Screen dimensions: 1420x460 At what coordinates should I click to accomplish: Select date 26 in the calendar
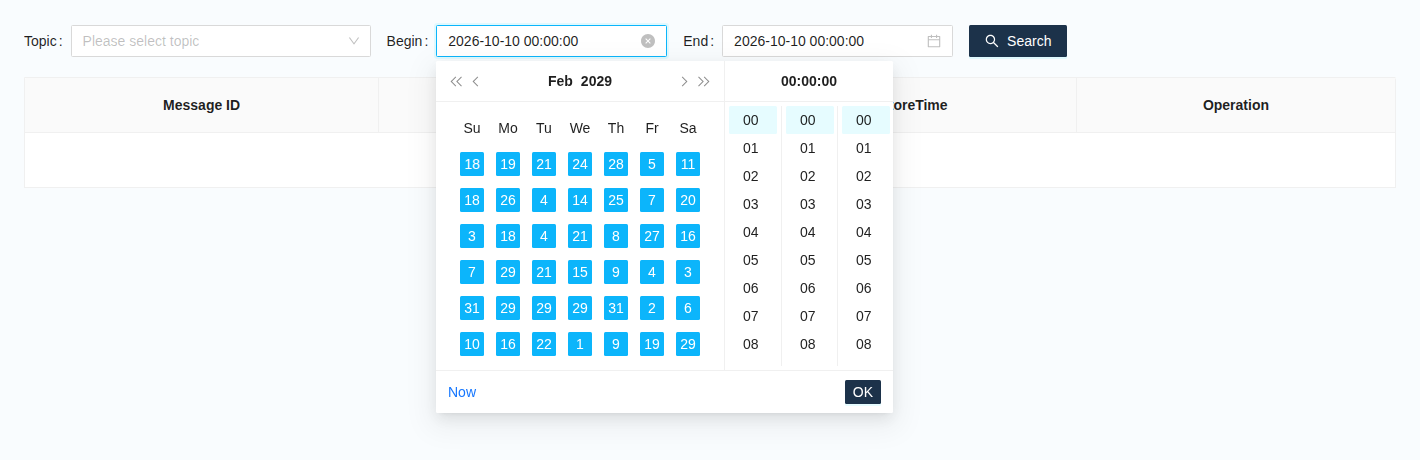pyautogui.click(x=508, y=200)
